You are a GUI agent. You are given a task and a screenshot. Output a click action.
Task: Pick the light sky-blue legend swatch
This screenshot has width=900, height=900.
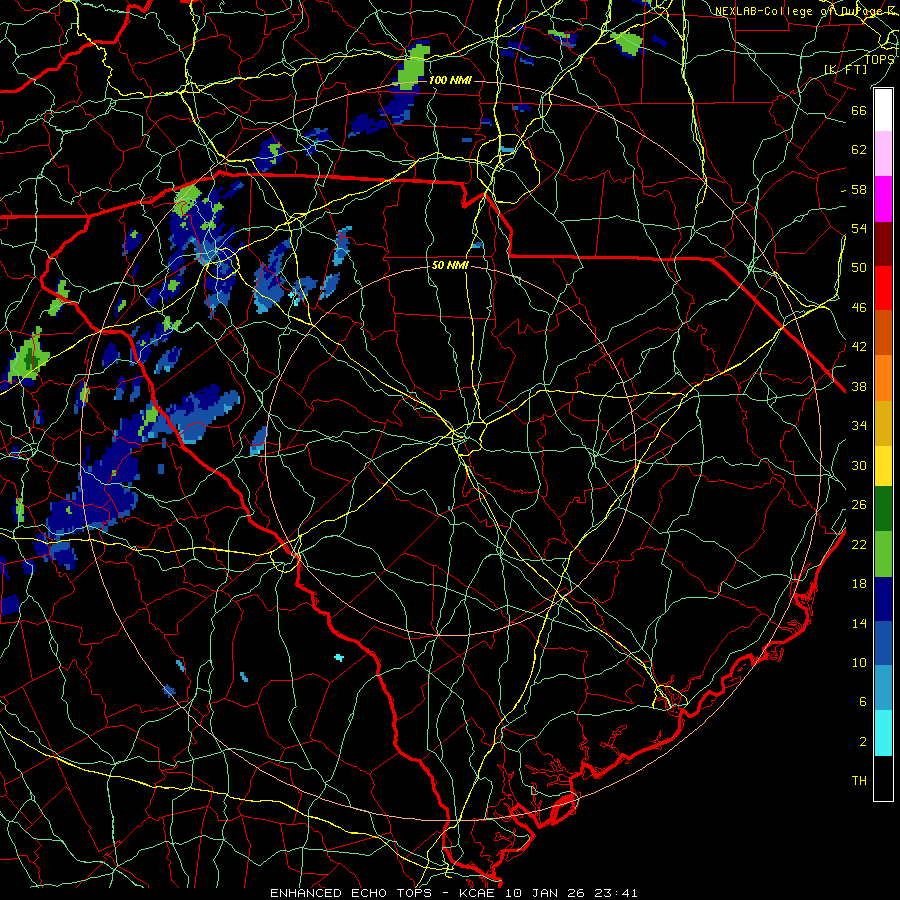coord(883,687)
